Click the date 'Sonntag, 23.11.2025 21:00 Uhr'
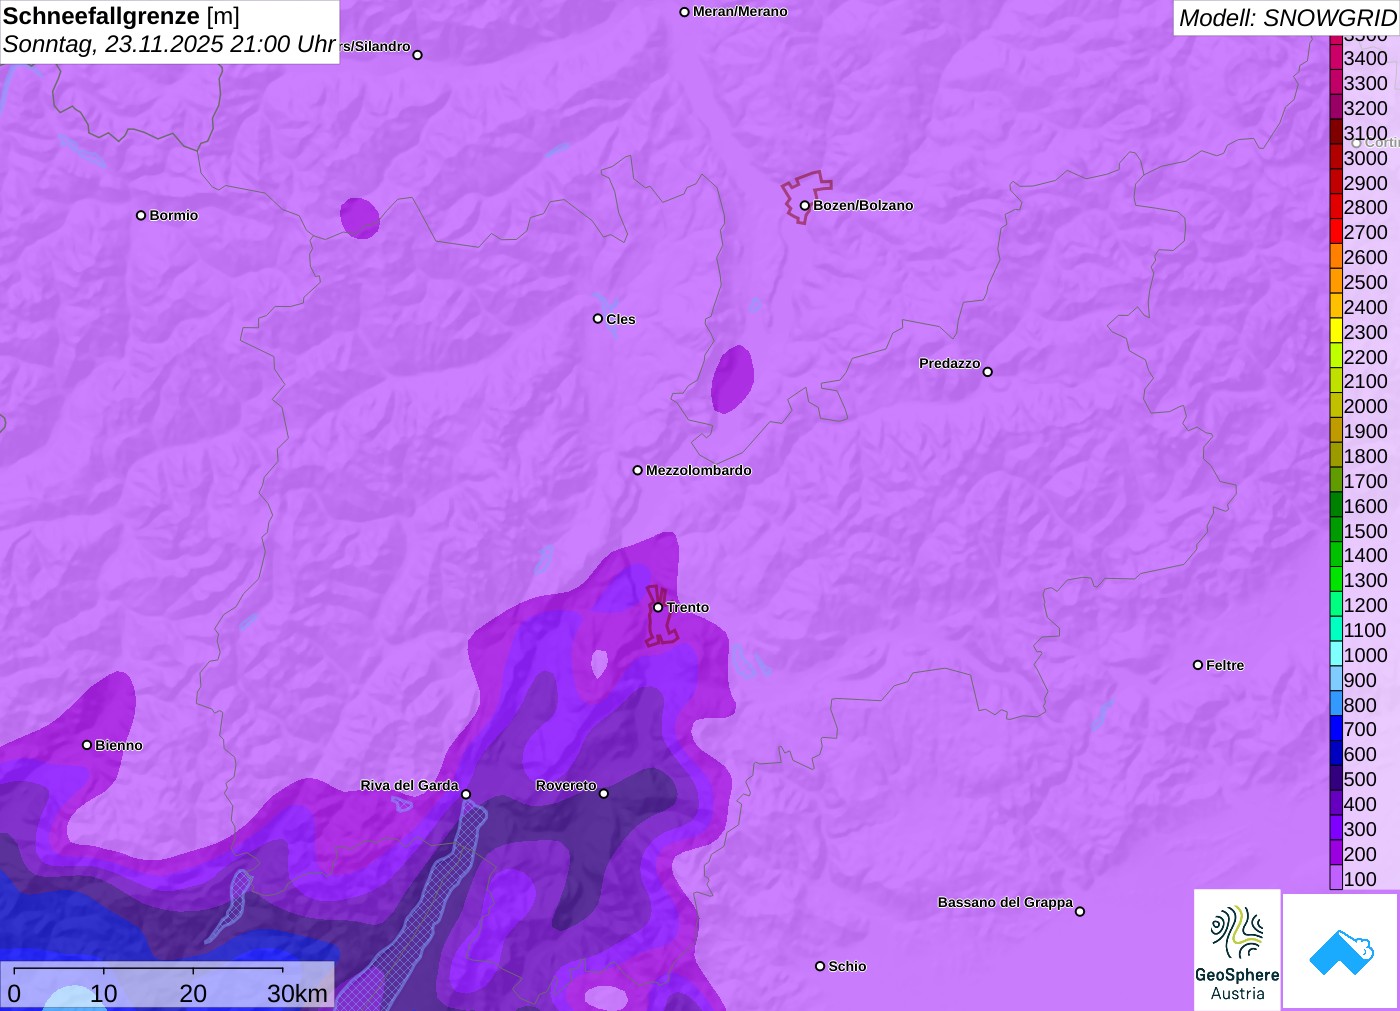 169,44
